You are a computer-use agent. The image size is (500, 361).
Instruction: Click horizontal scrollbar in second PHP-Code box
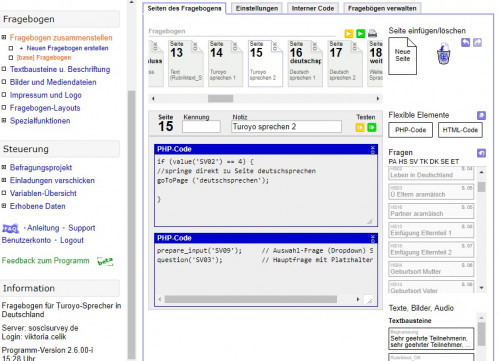(x=251, y=299)
